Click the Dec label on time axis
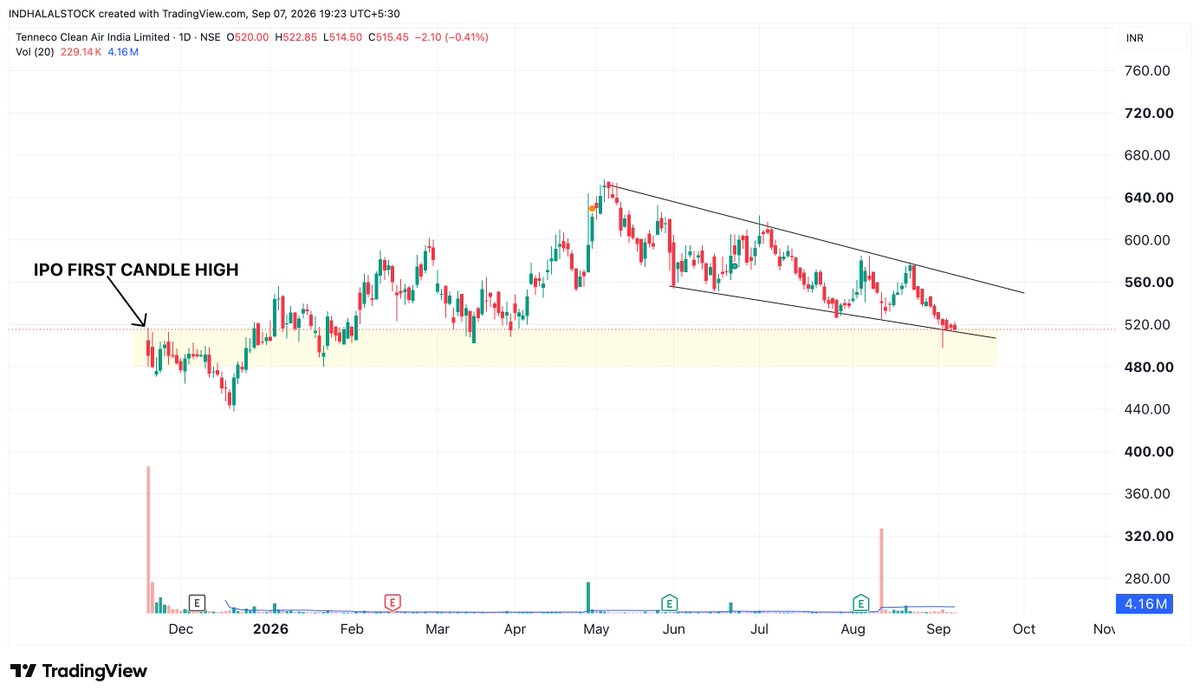Image resolution: width=1200 pixels, height=697 pixels. (x=180, y=630)
